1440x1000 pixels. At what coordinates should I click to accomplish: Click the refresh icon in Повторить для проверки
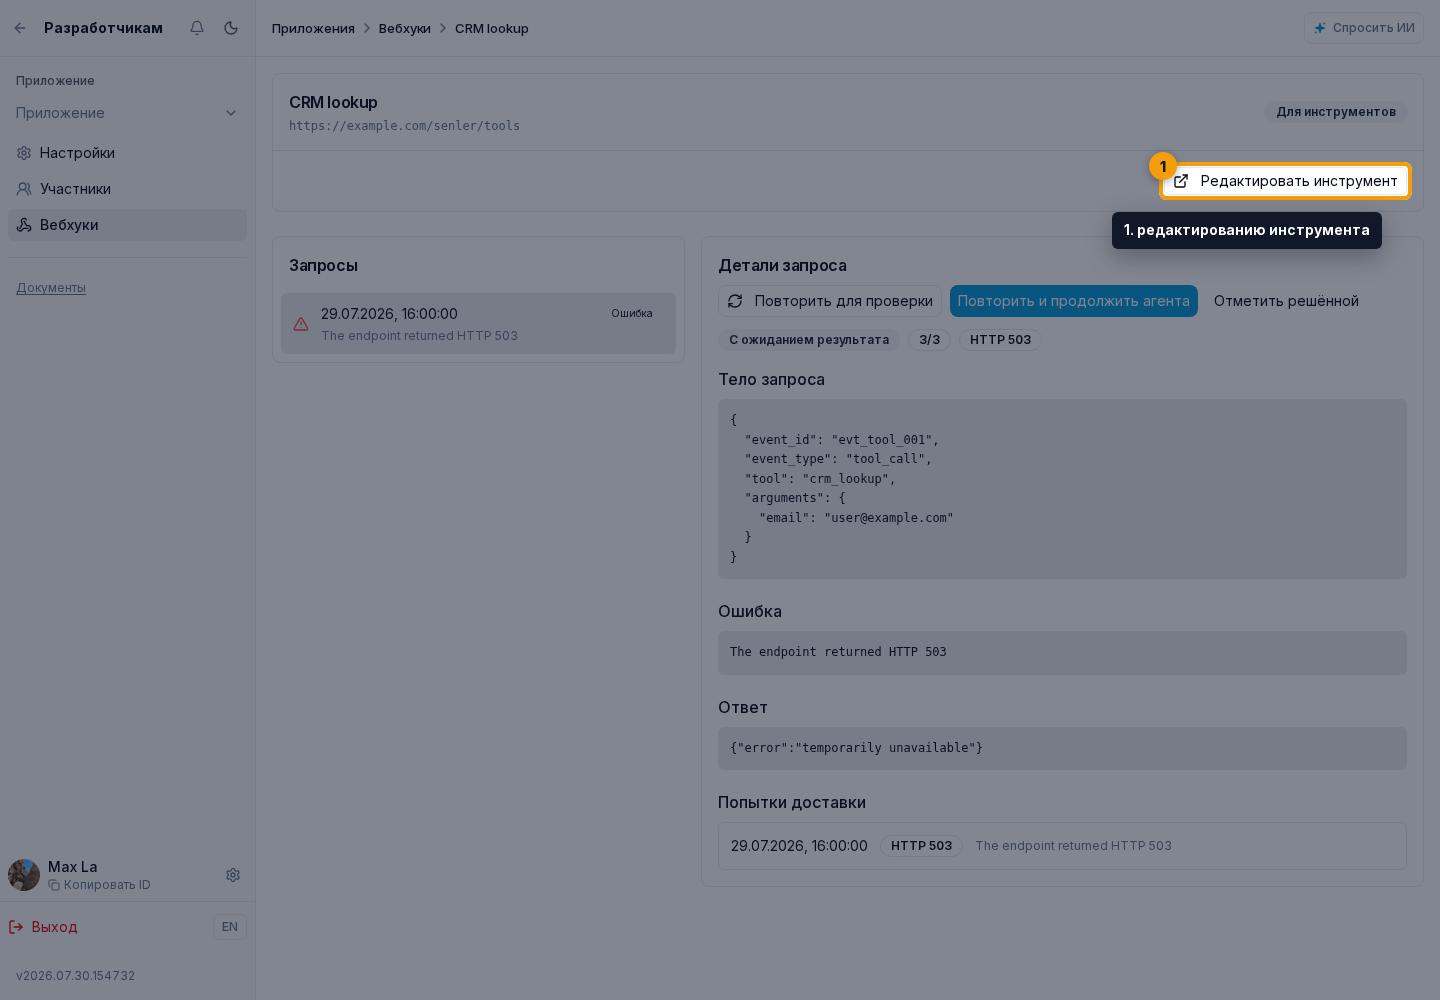point(735,301)
